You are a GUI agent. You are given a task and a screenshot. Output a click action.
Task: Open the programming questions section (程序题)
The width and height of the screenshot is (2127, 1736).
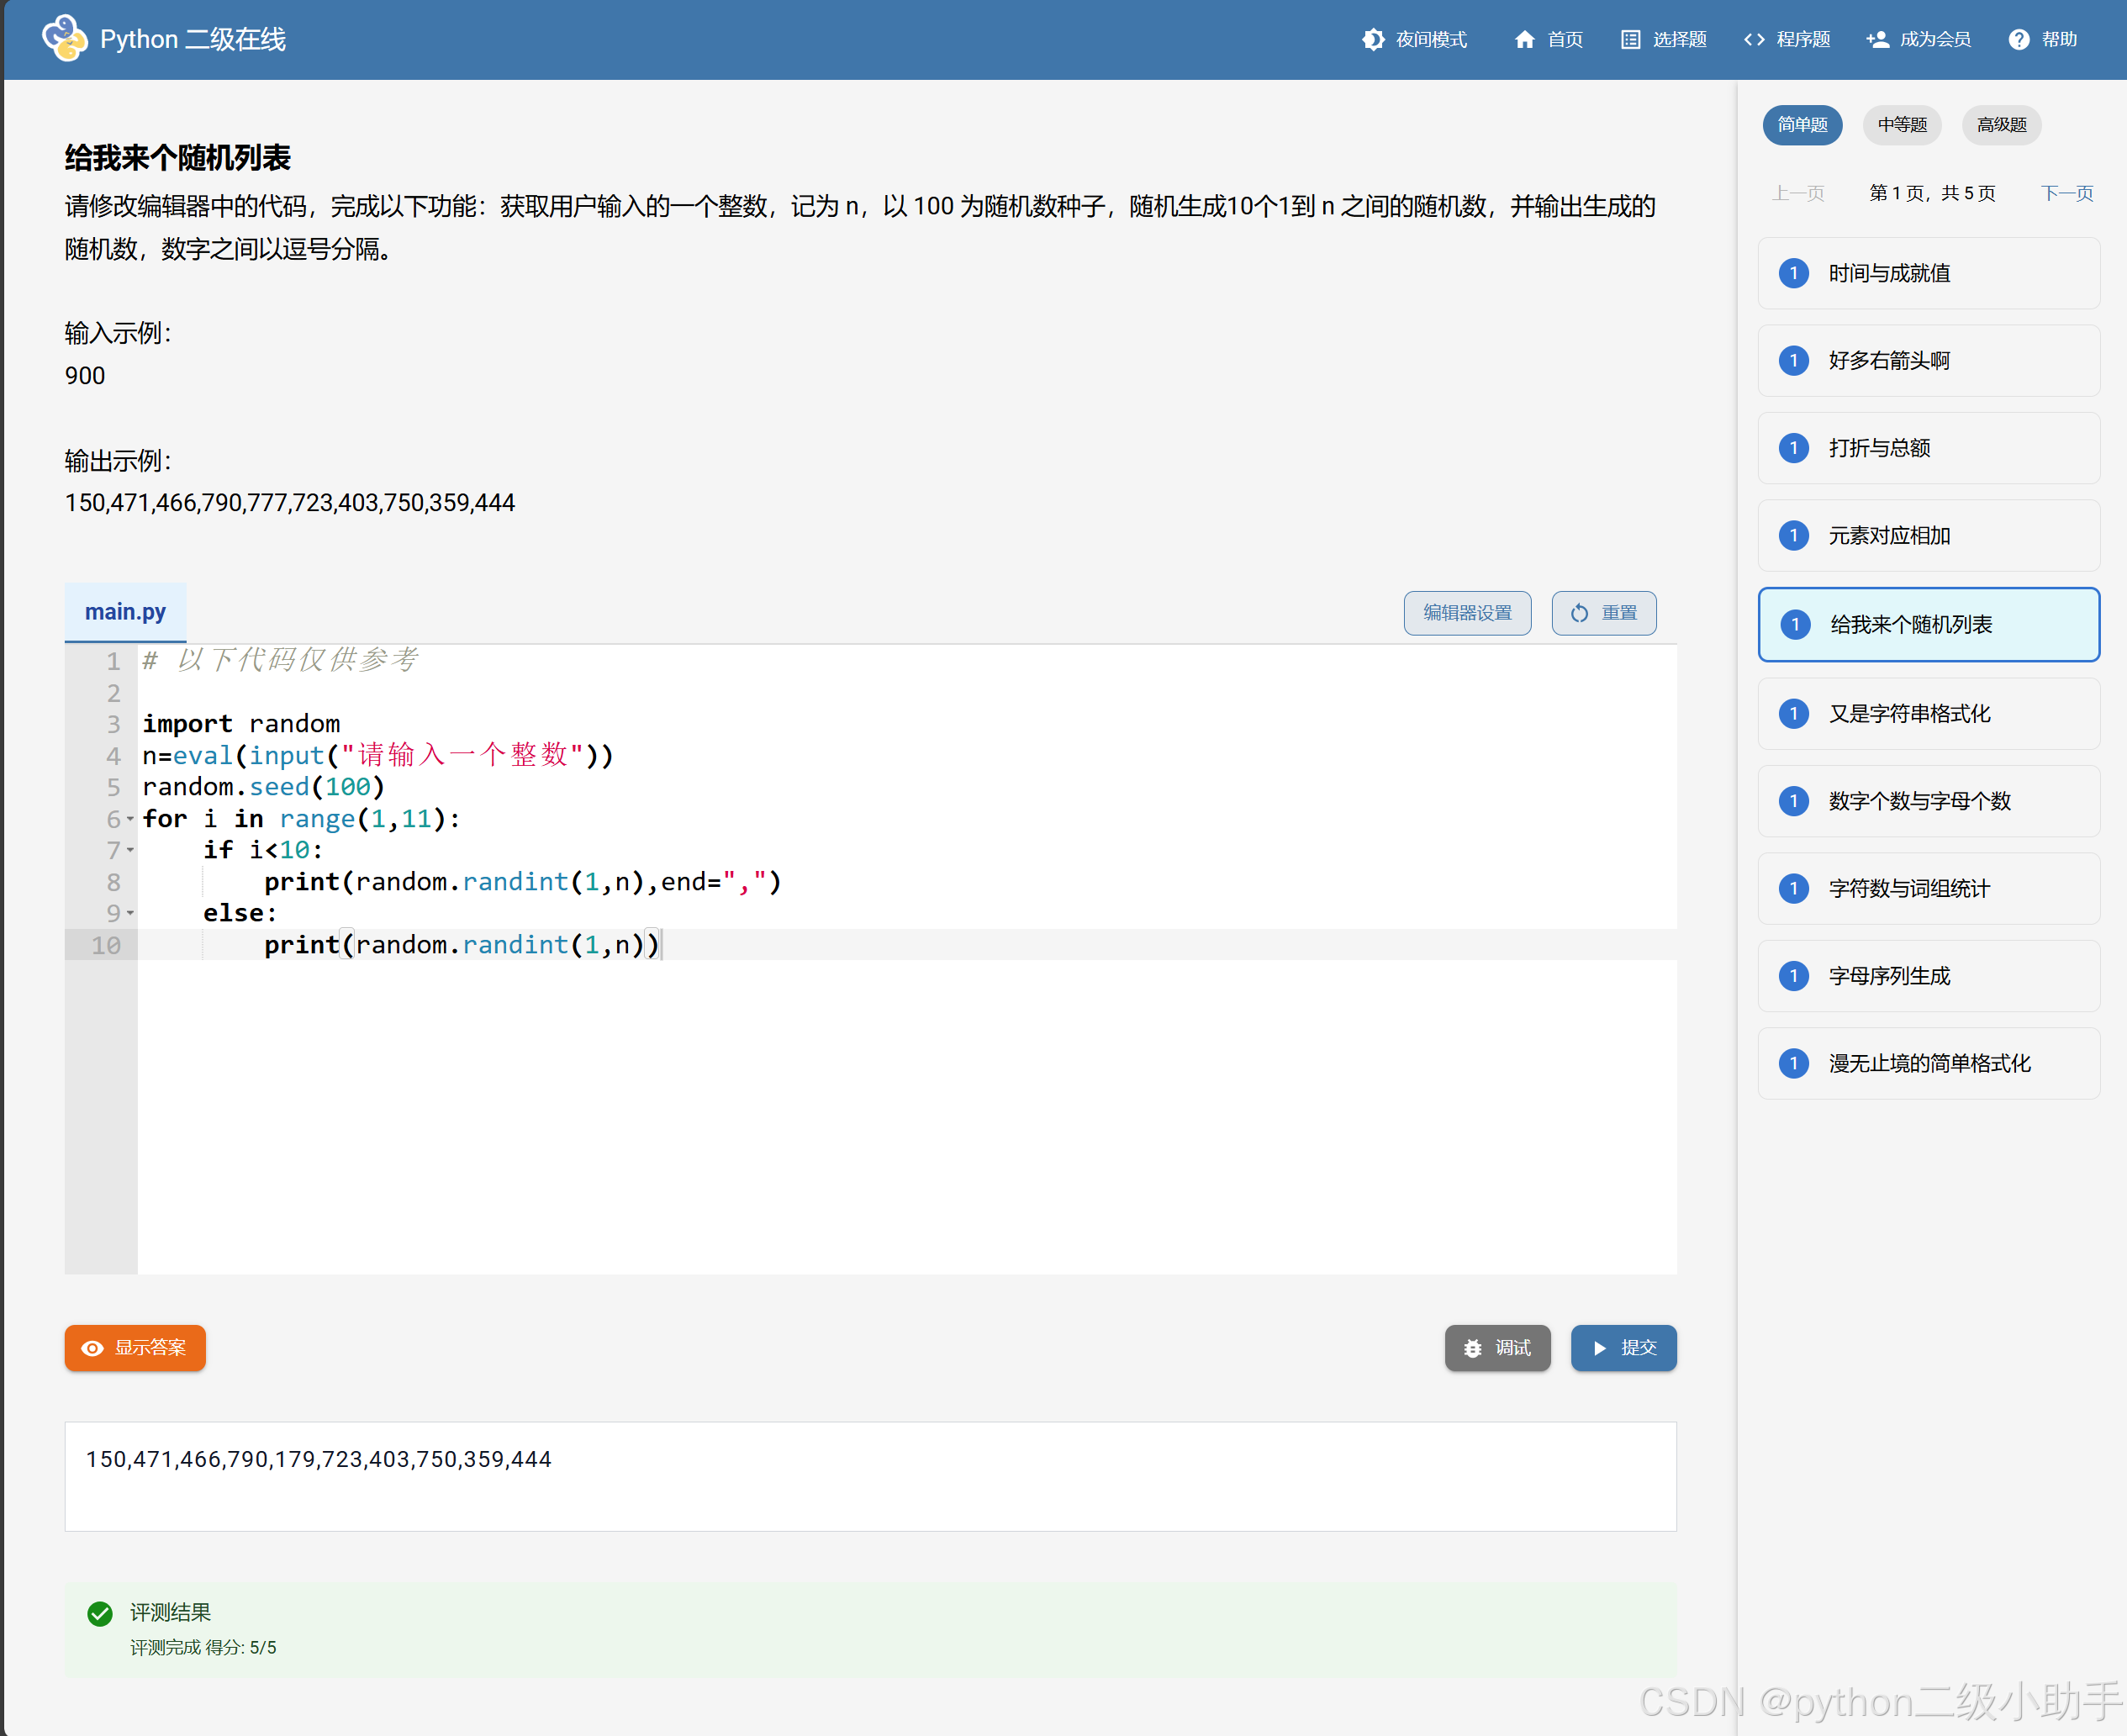click(x=1787, y=39)
